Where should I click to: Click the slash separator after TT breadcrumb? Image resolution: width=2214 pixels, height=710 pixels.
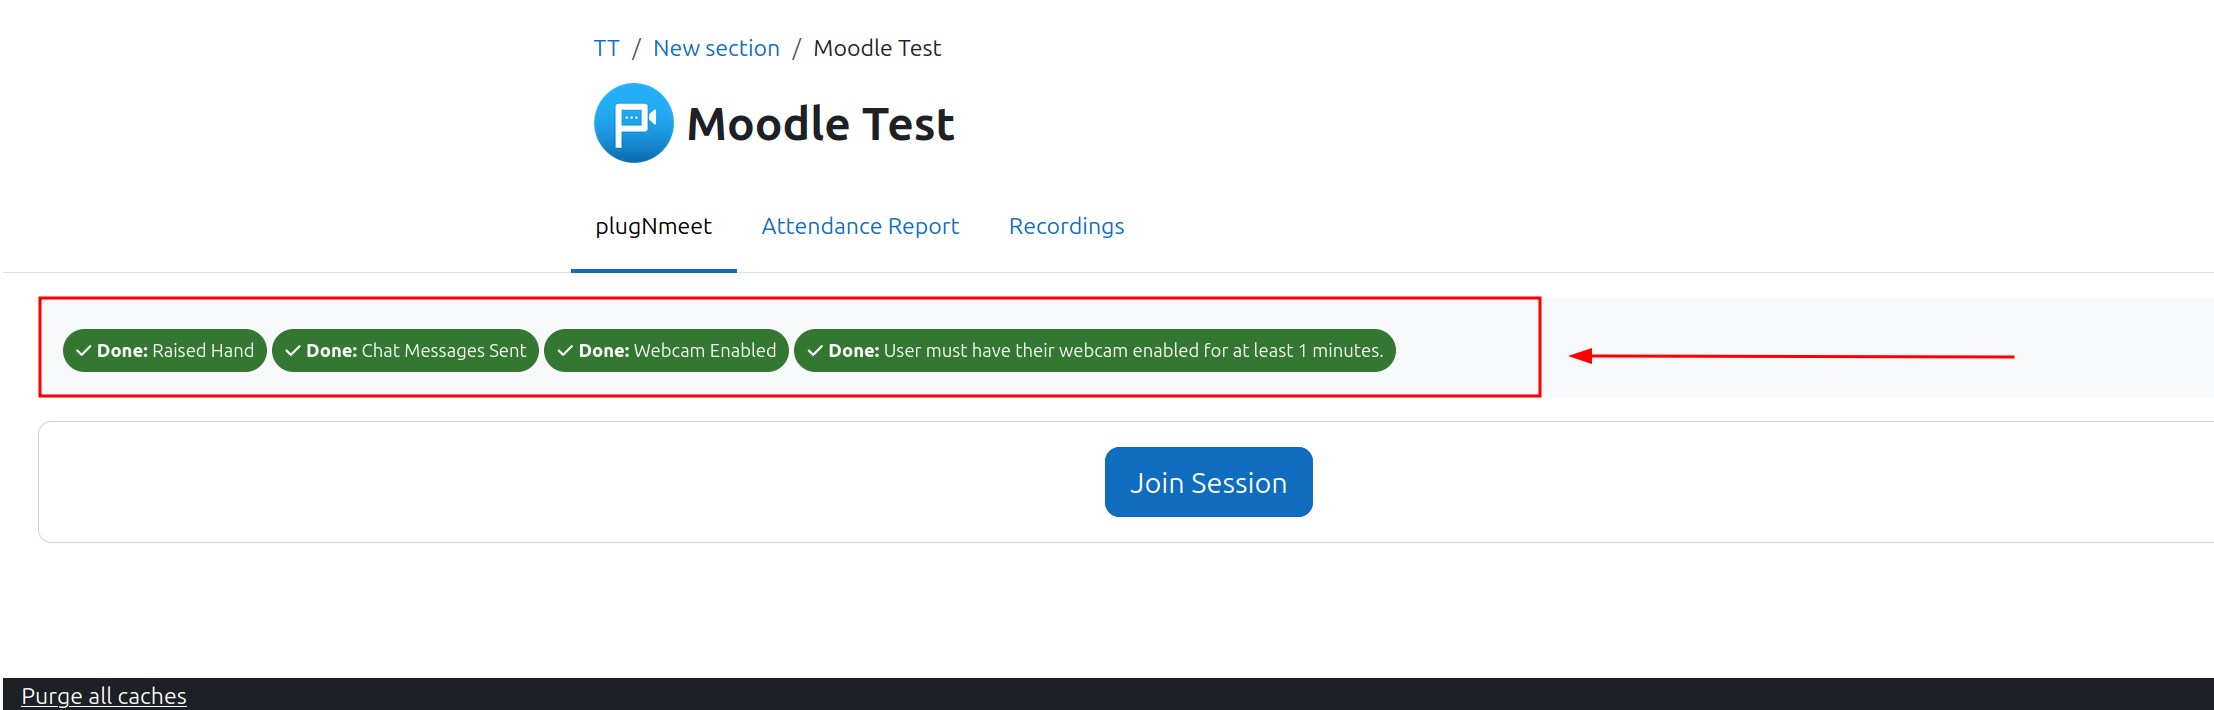click(x=636, y=48)
